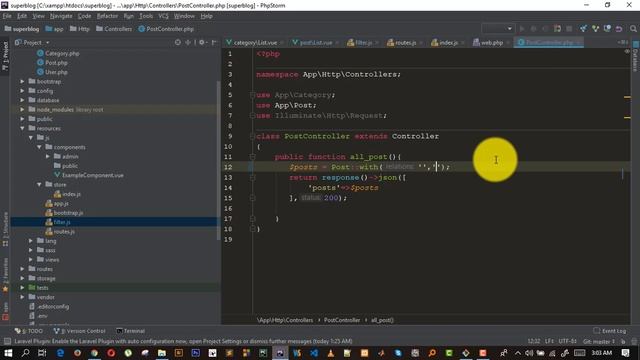Click the Stop square icon in toolbar
Screen dimensions: 640x360
(x=569, y=29)
